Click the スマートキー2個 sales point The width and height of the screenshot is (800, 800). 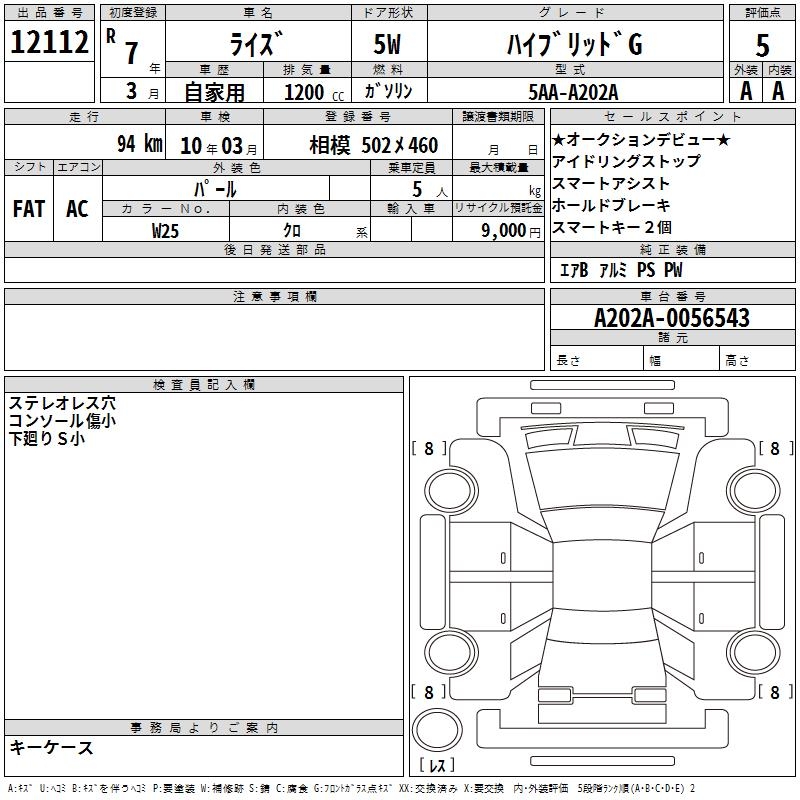coord(612,227)
